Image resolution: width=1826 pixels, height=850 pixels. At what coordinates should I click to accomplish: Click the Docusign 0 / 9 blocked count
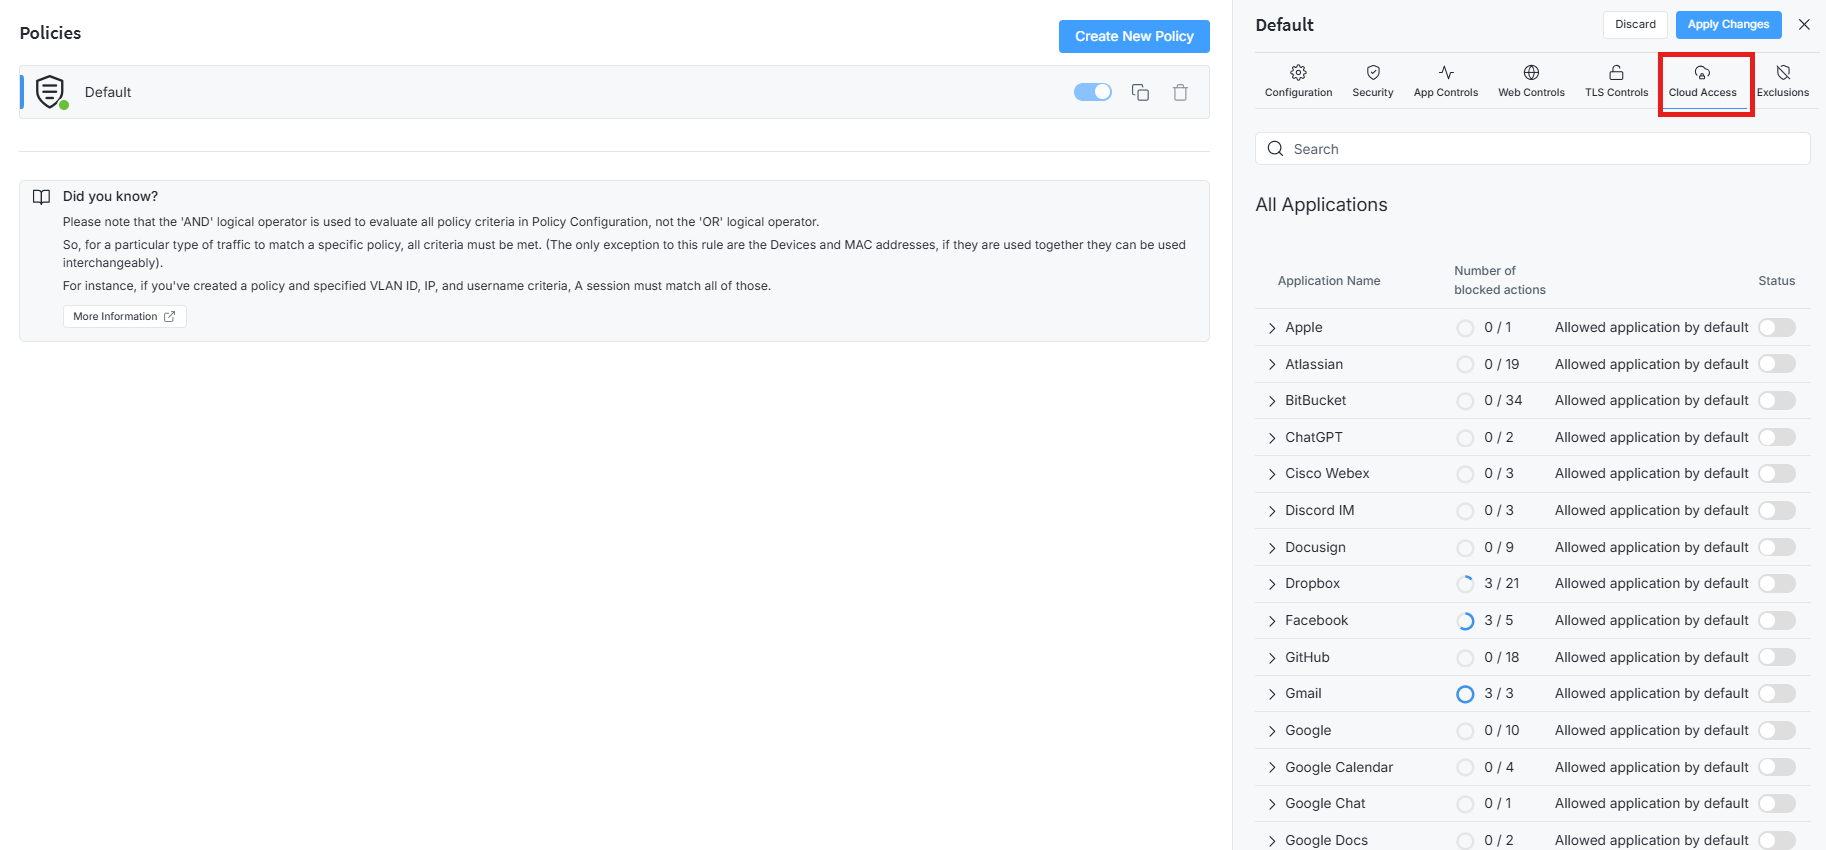(1499, 547)
